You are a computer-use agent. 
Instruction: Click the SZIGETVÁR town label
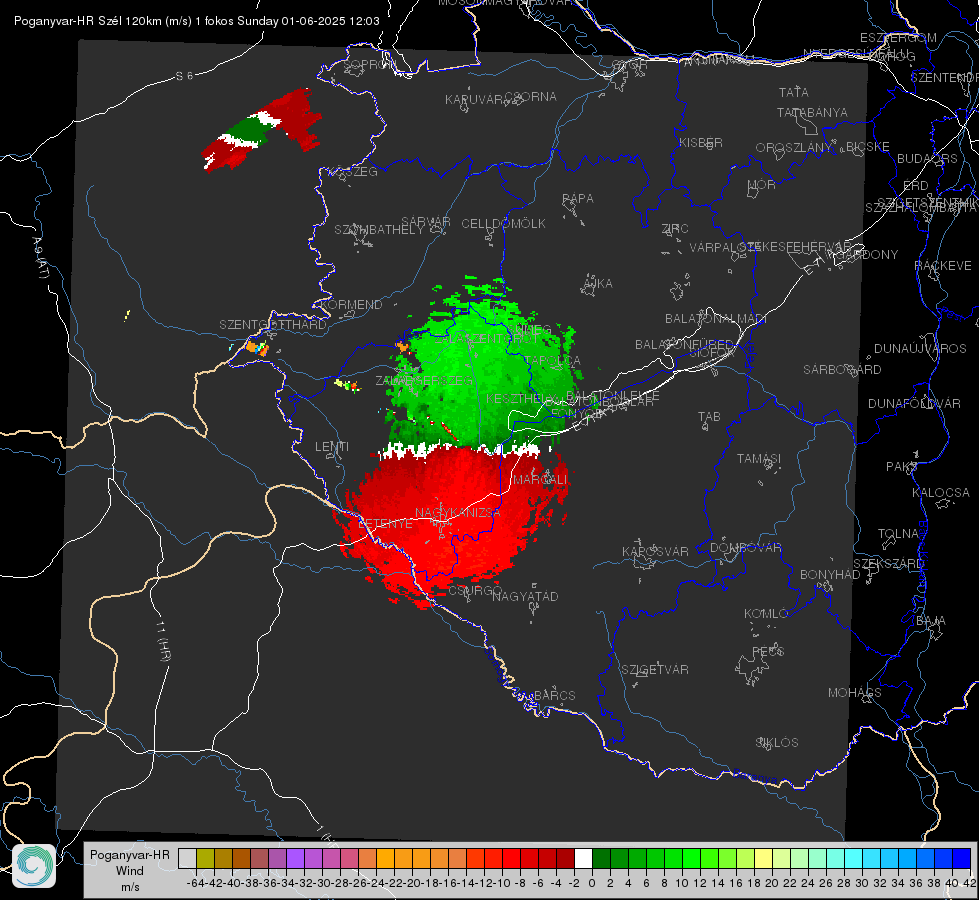[655, 670]
